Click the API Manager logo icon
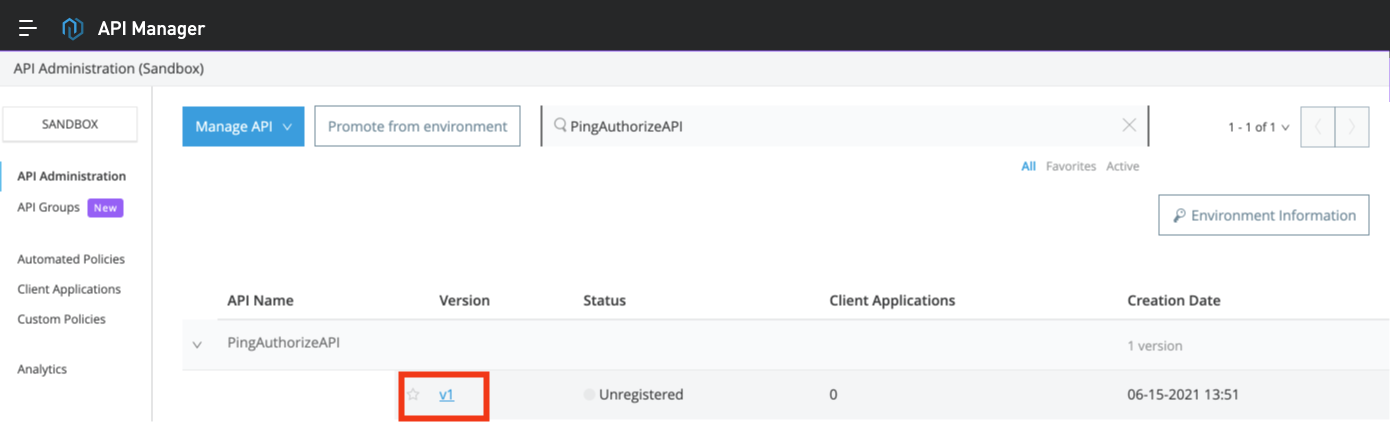 [x=72, y=28]
